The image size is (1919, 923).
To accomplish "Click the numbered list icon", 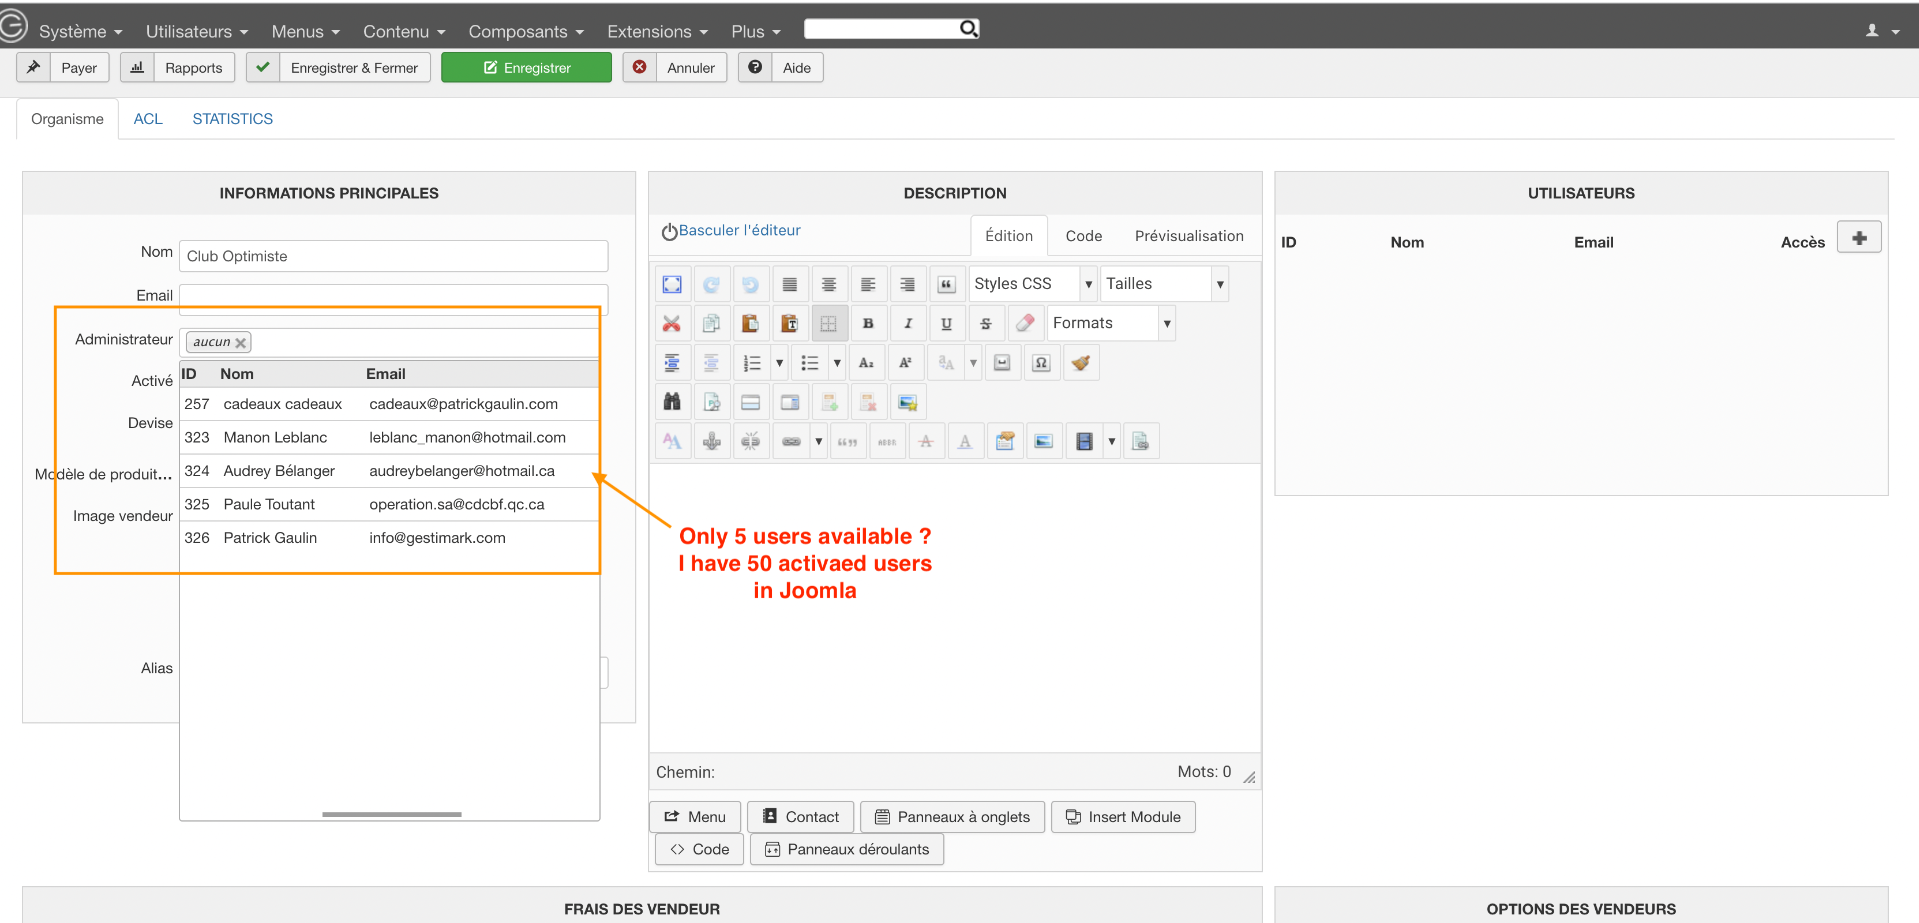I will [x=753, y=363].
